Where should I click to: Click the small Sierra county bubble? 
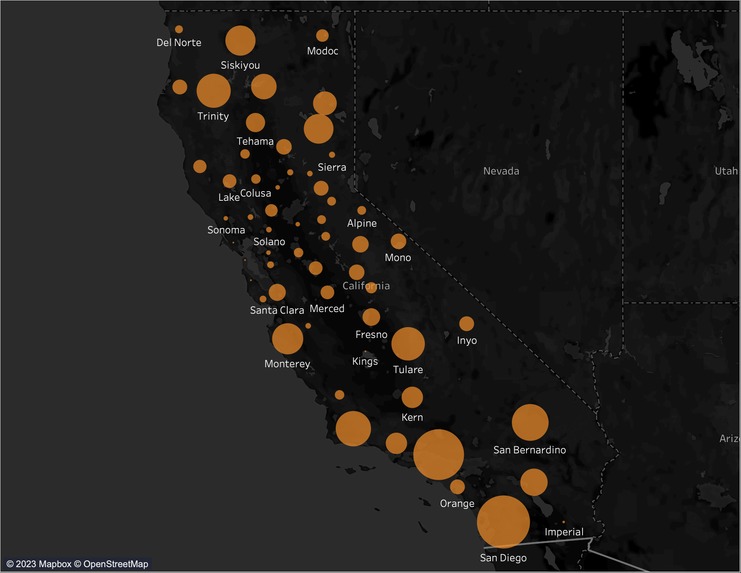click(x=332, y=154)
